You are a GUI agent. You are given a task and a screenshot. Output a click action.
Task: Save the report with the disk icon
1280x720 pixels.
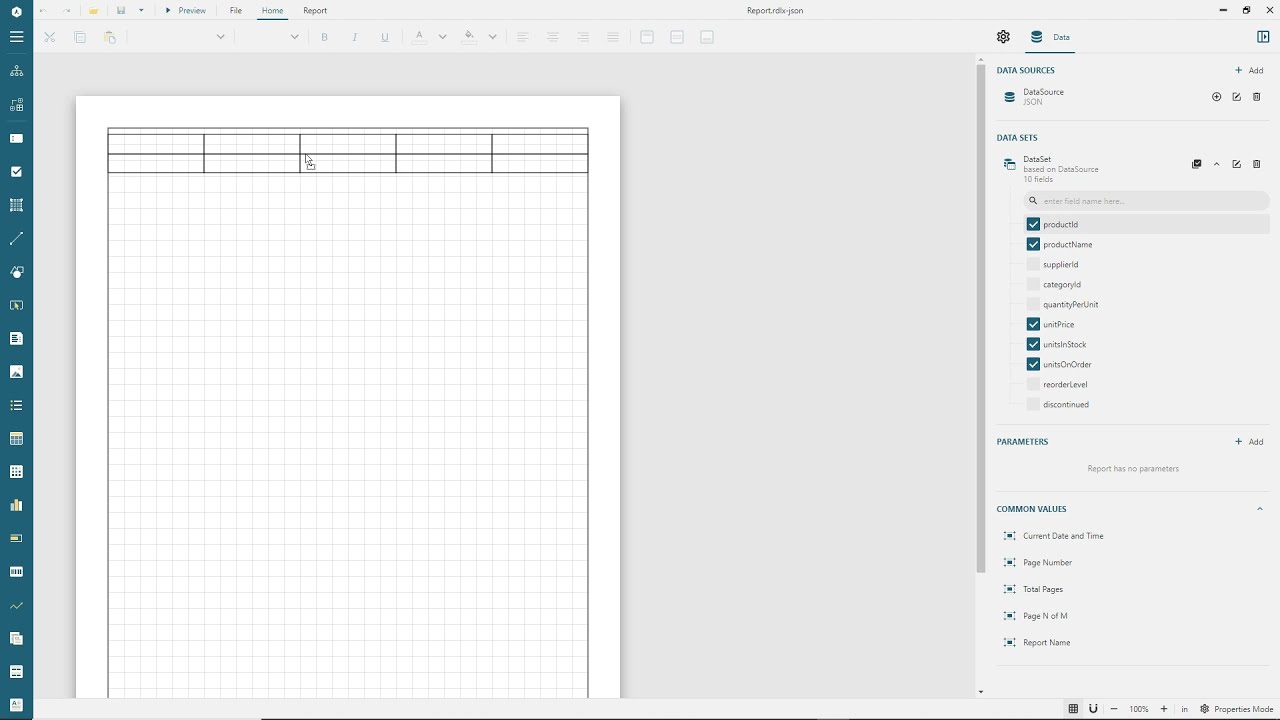(121, 10)
